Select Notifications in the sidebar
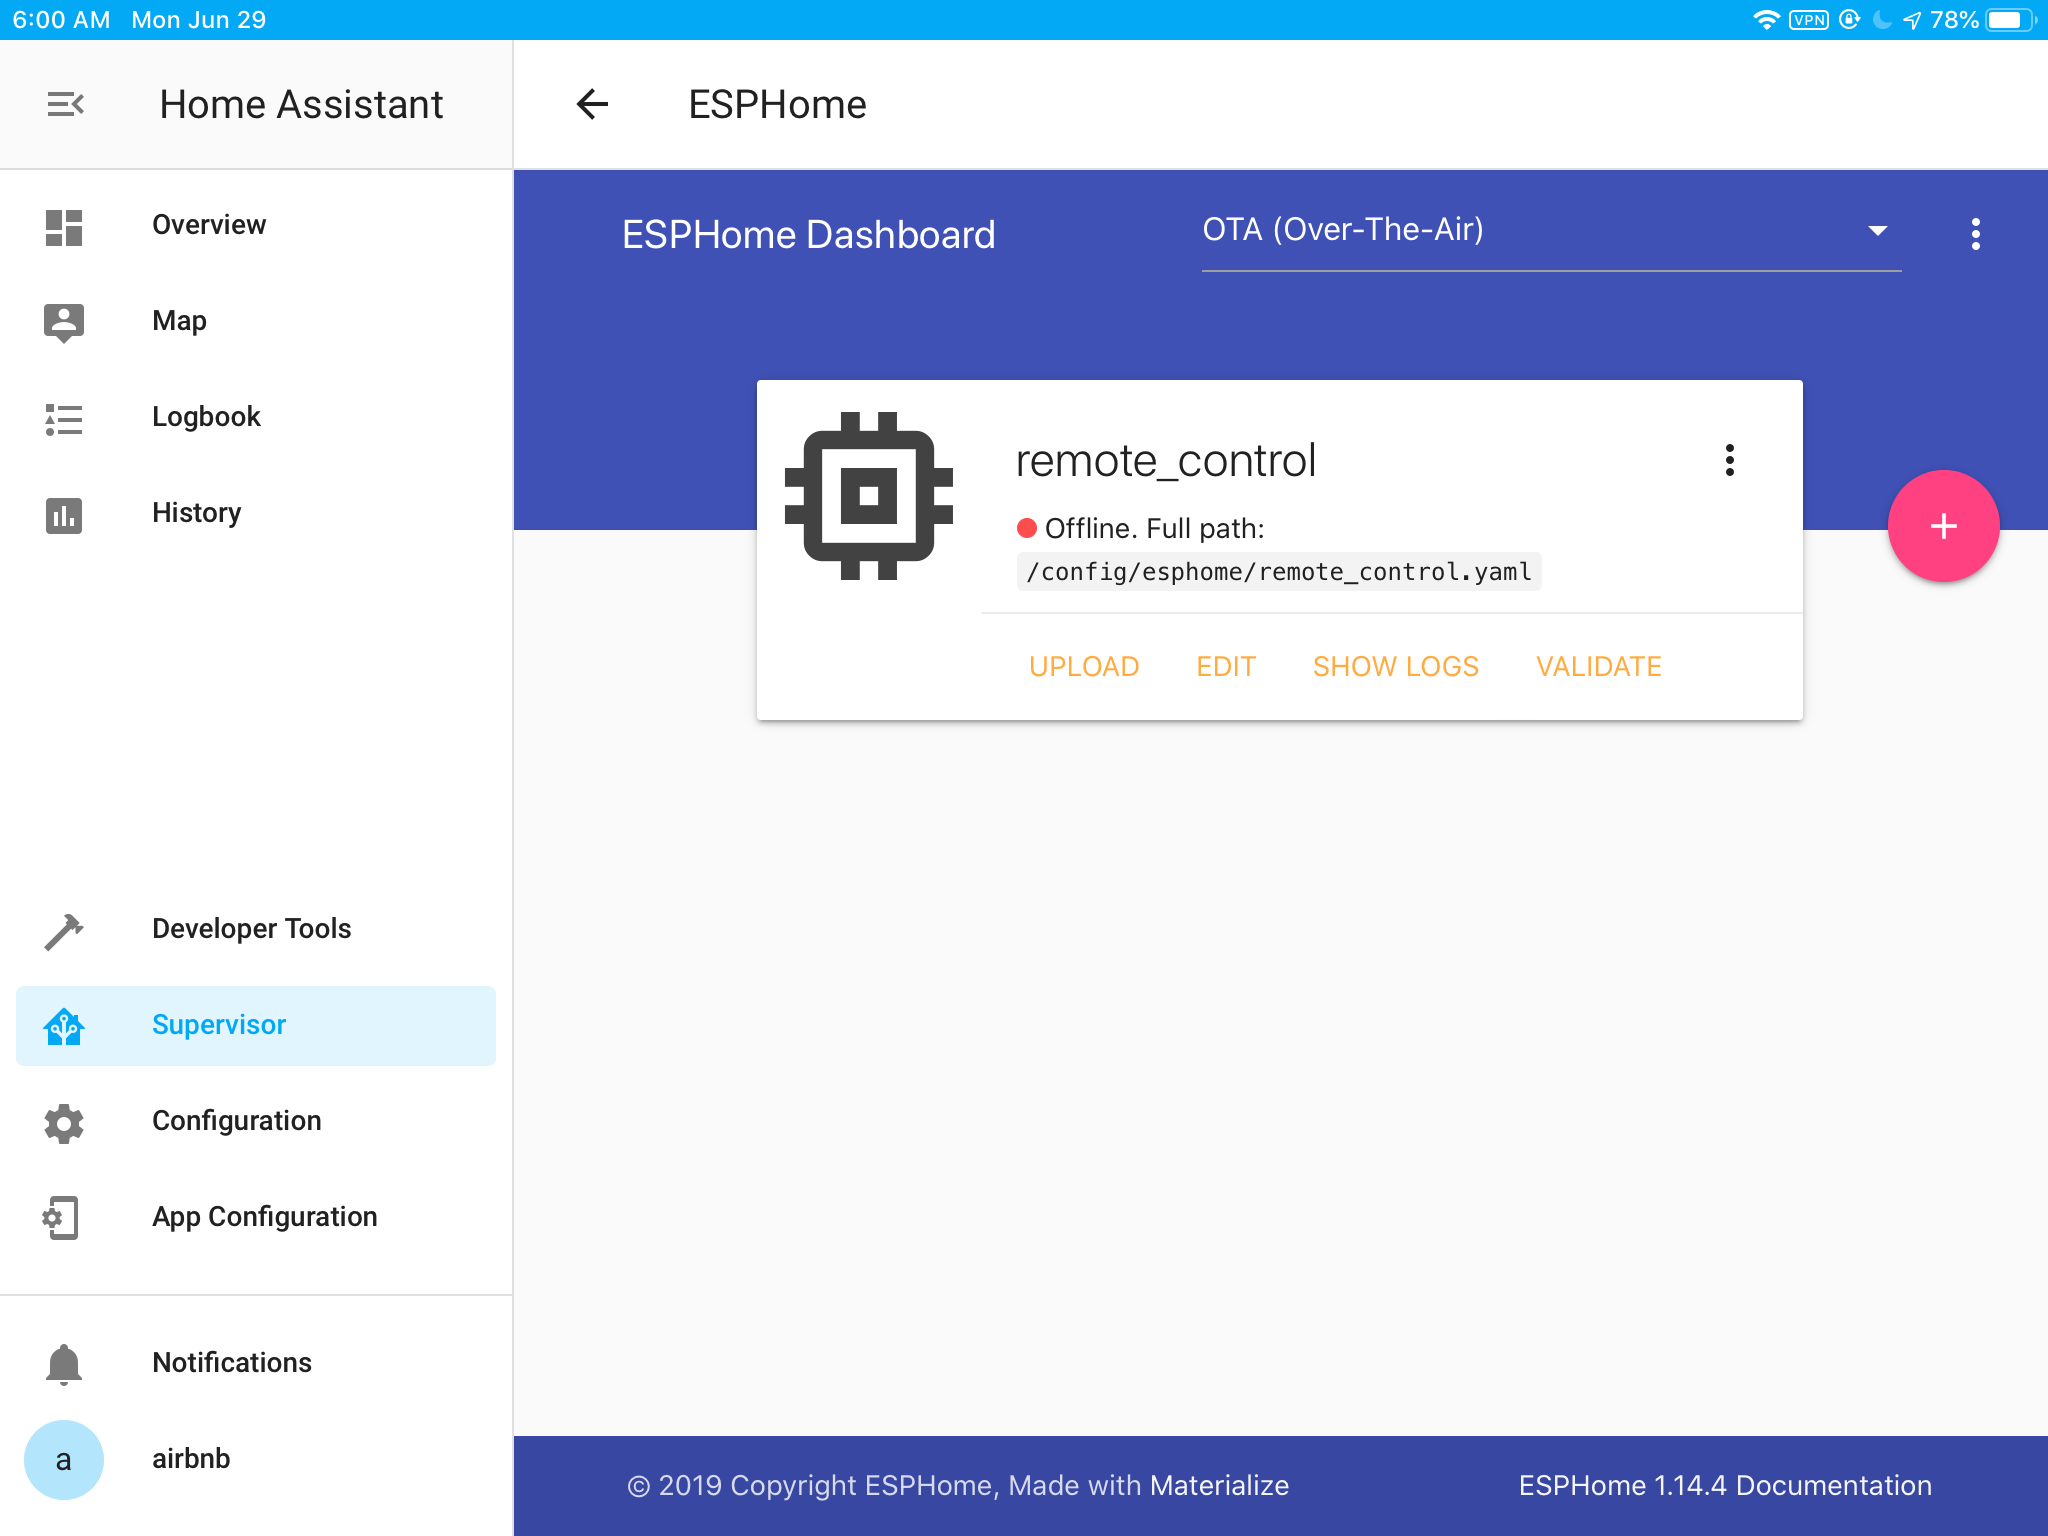This screenshot has width=2048, height=1536. click(x=256, y=1364)
